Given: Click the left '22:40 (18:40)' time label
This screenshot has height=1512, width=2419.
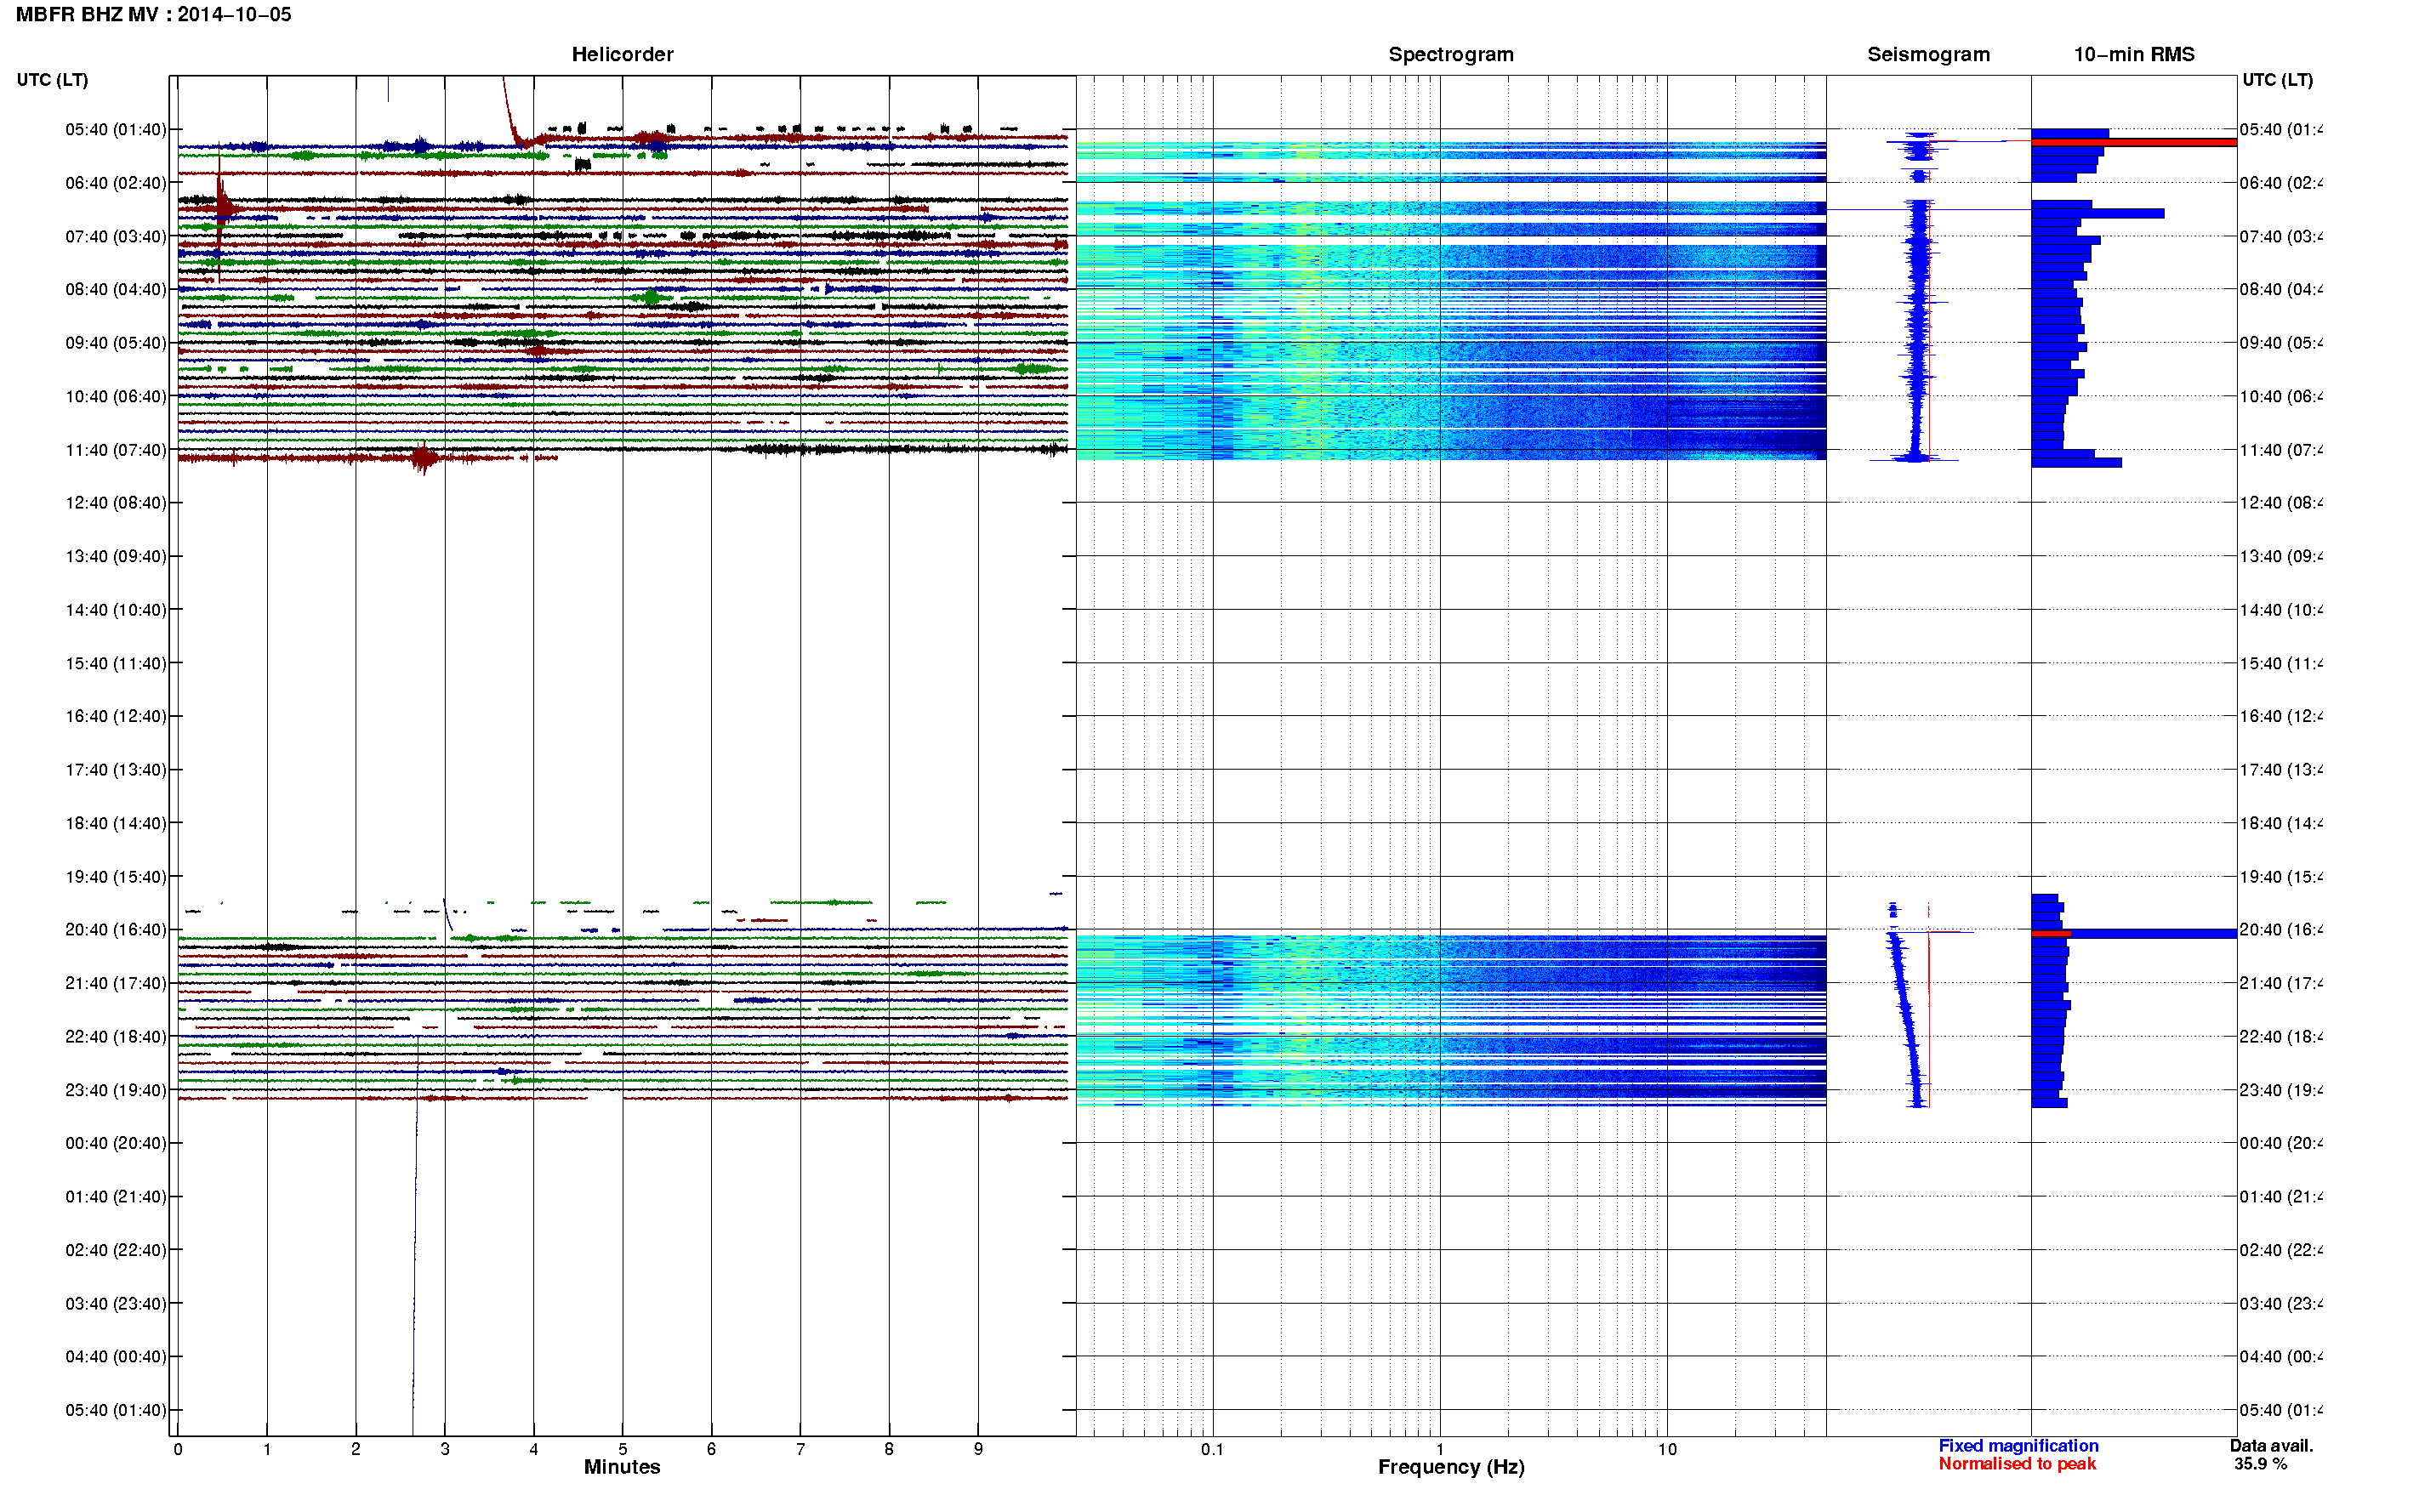Looking at the screenshot, I should 116,1037.
